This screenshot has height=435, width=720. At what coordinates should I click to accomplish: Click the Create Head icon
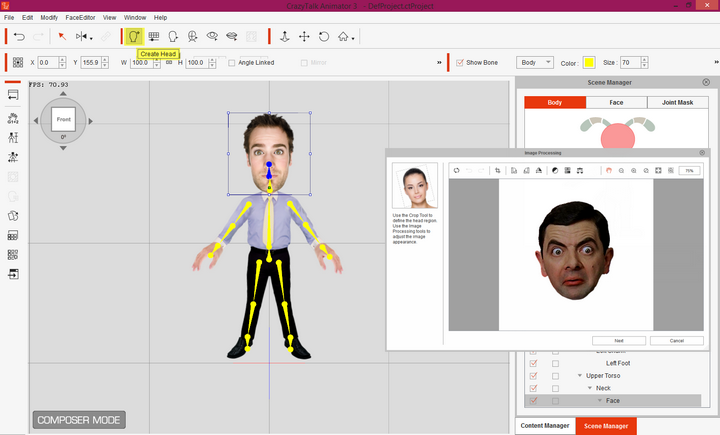tap(134, 36)
